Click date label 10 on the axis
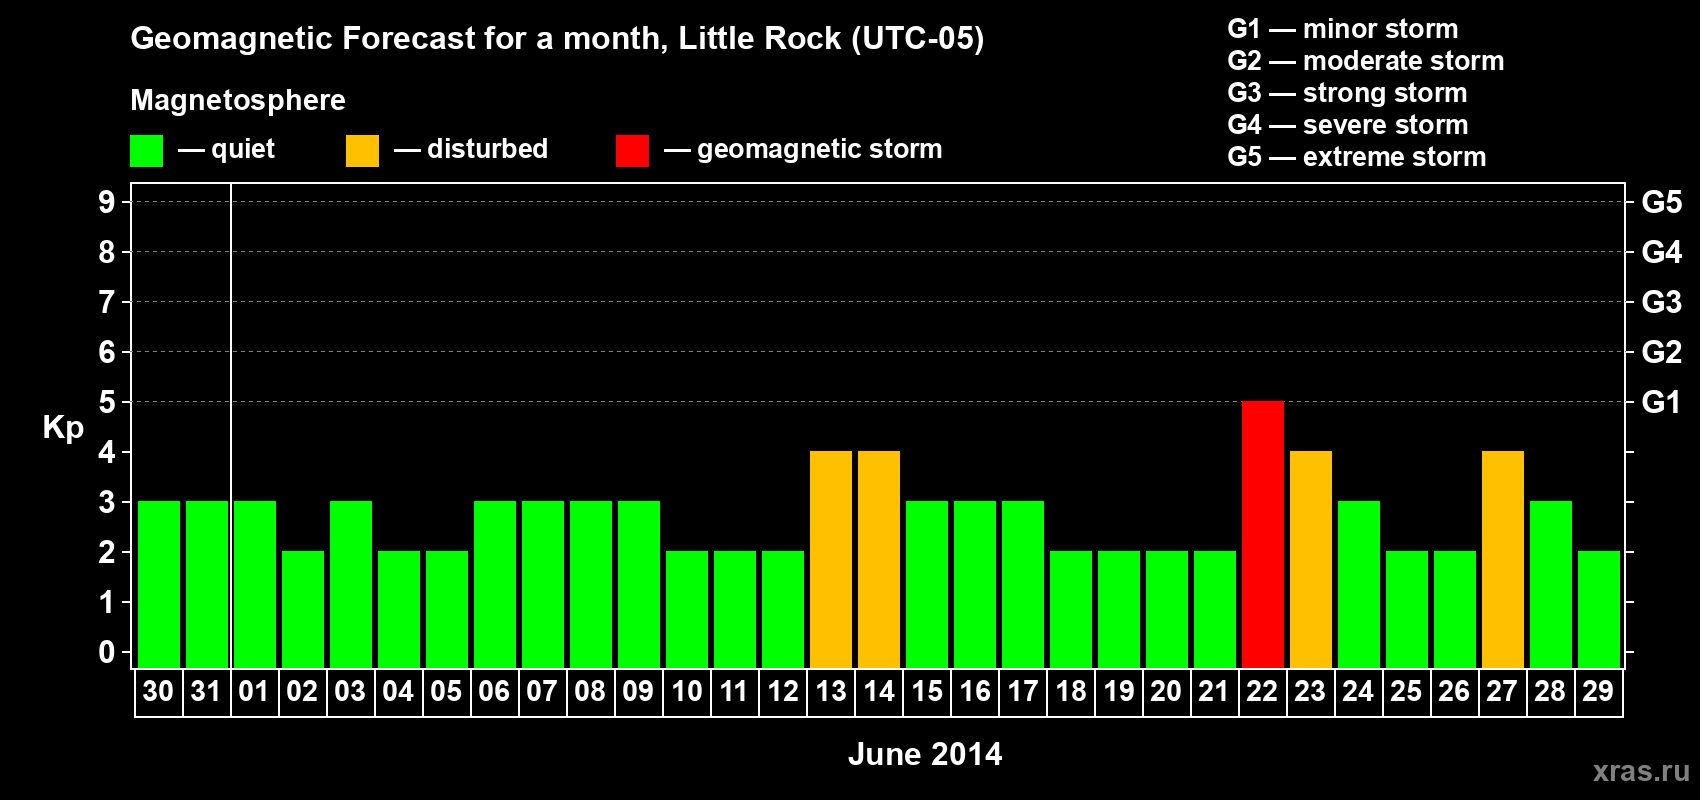 point(687,692)
